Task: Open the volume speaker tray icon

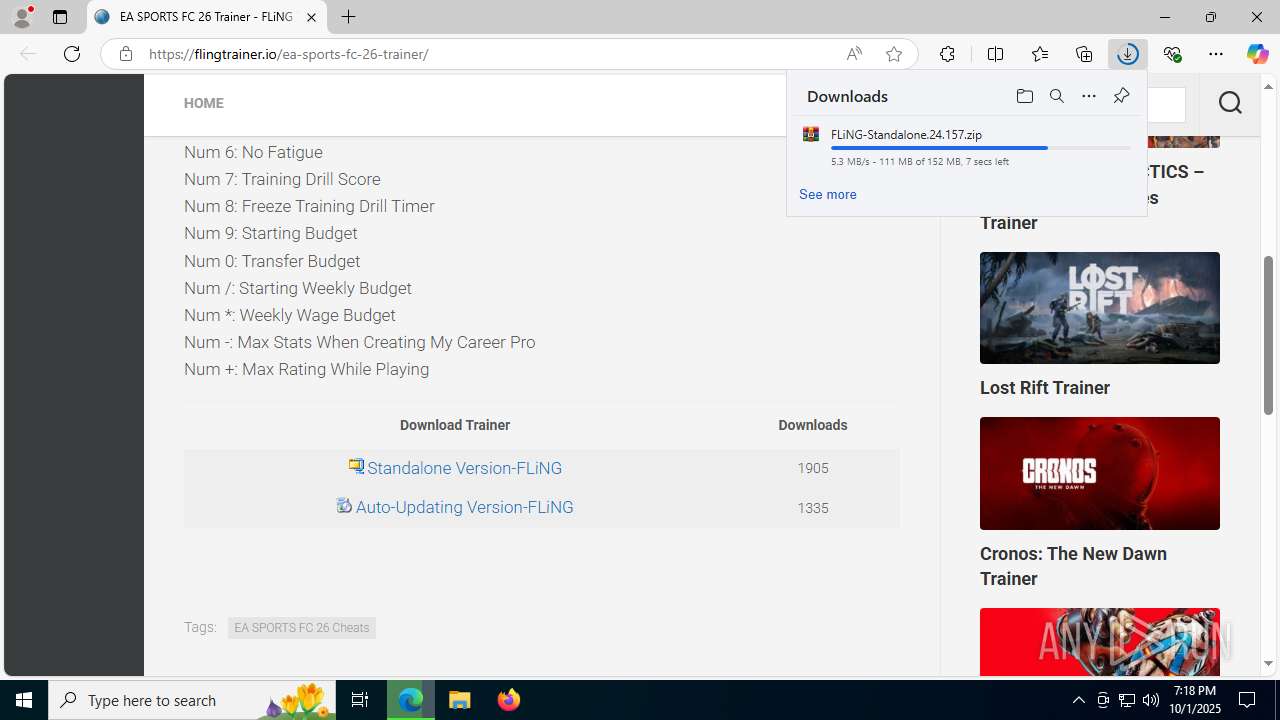Action: pos(1151,700)
